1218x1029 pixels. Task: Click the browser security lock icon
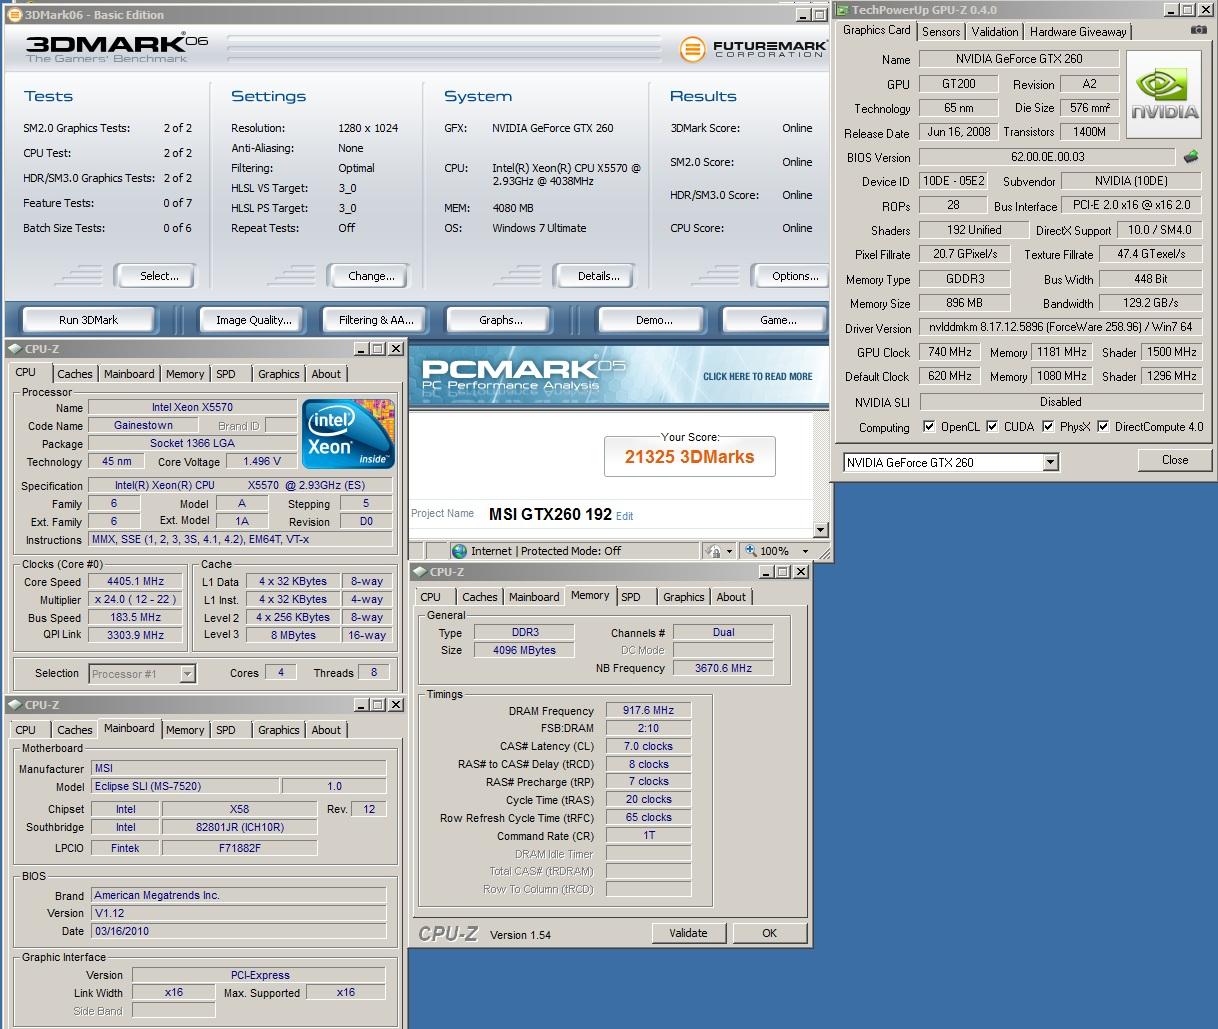713,551
